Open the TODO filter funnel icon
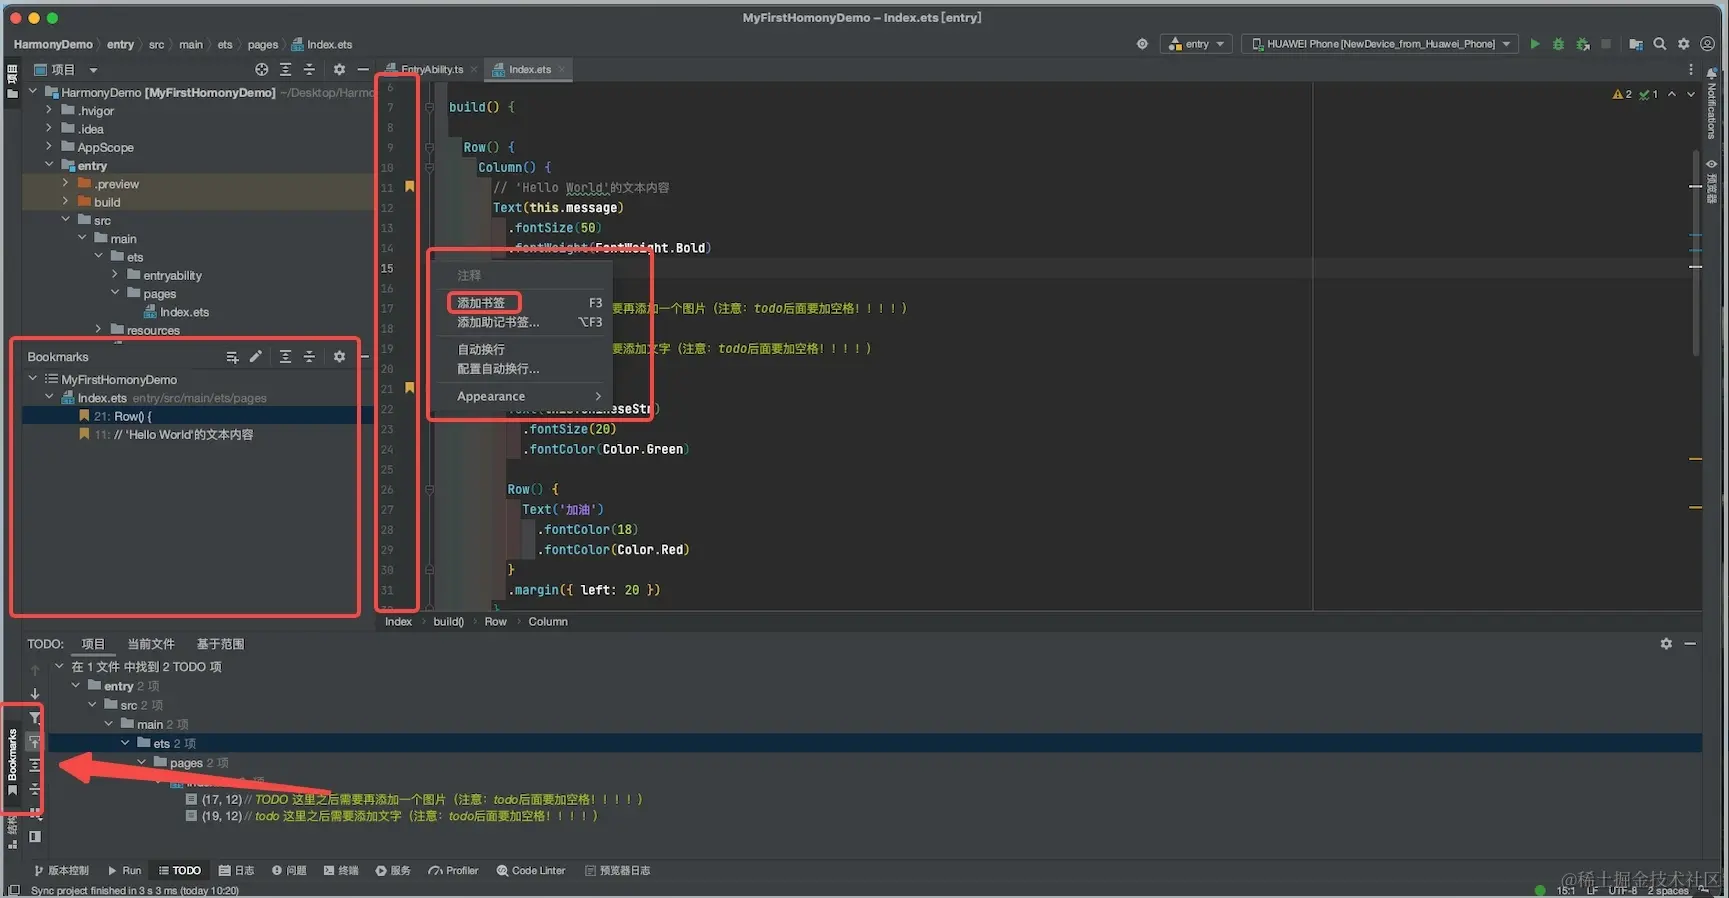The image size is (1729, 898). click(x=35, y=718)
